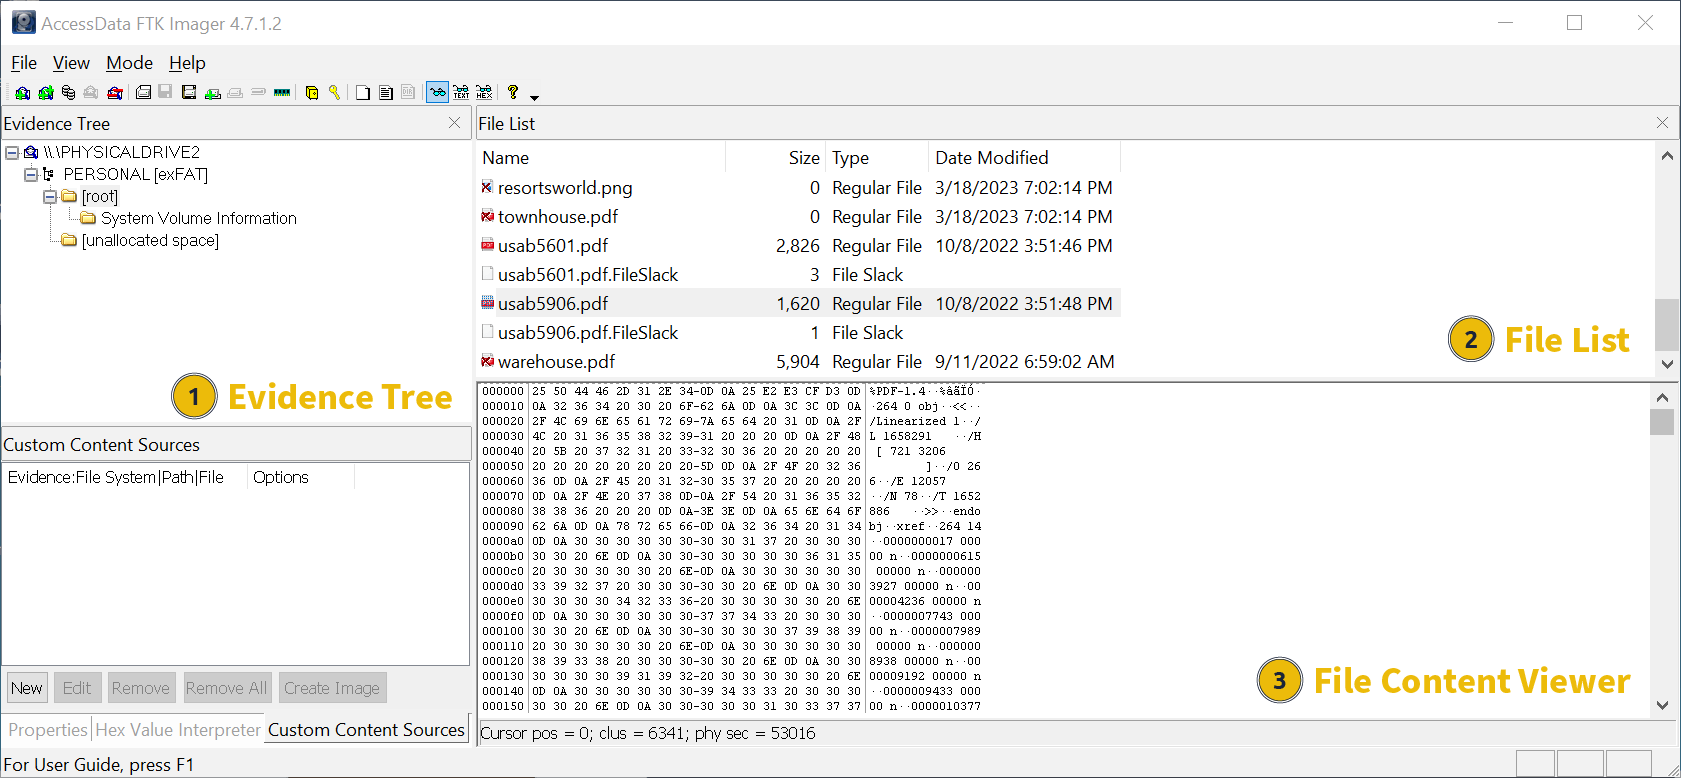Toggle text view mode for files
This screenshot has width=1681, height=778.
pyautogui.click(x=461, y=93)
